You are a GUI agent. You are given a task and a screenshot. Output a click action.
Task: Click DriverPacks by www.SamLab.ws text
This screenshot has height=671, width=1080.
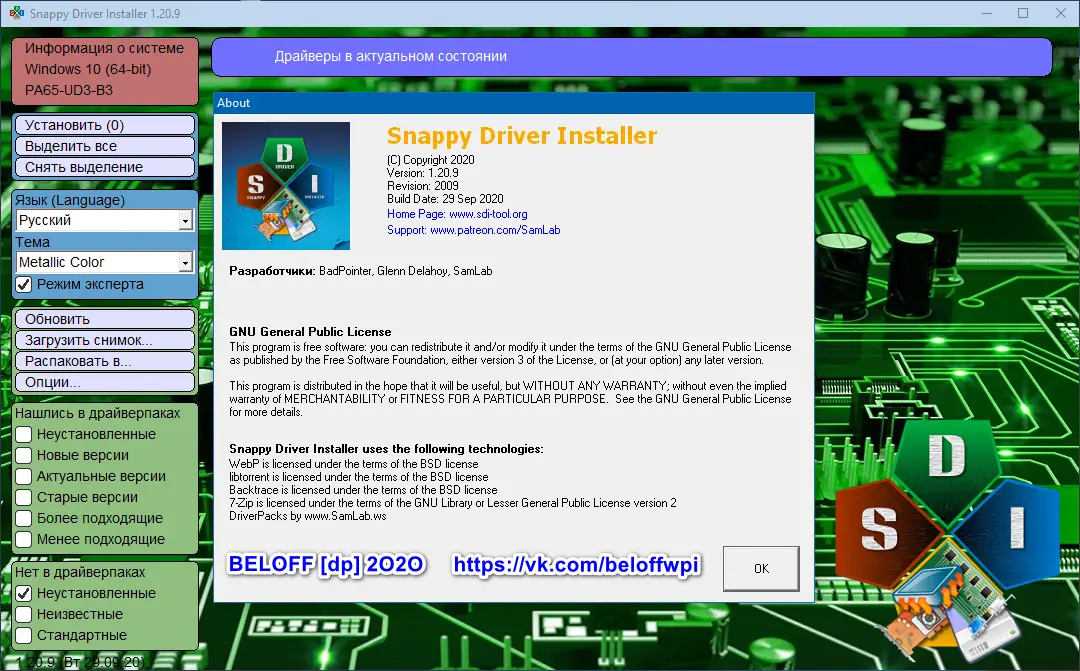[x=308, y=516]
